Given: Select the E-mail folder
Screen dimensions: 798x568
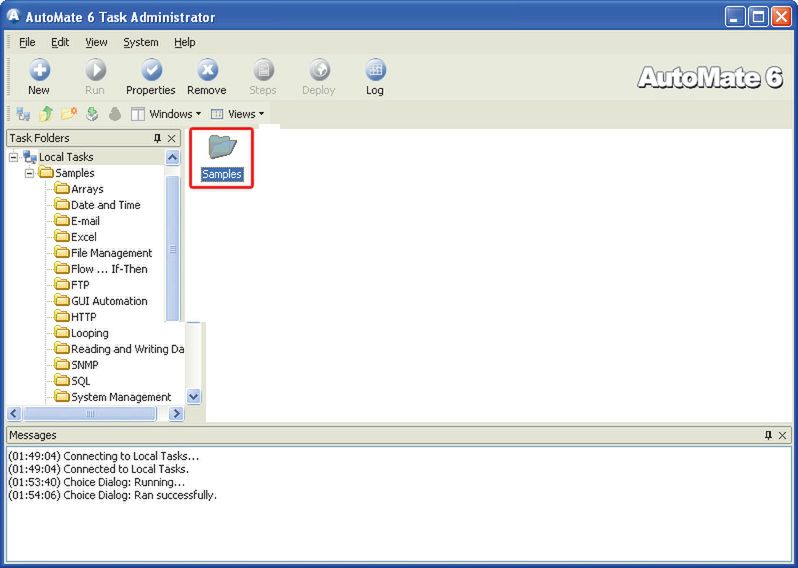Looking at the screenshot, I should pyautogui.click(x=85, y=221).
